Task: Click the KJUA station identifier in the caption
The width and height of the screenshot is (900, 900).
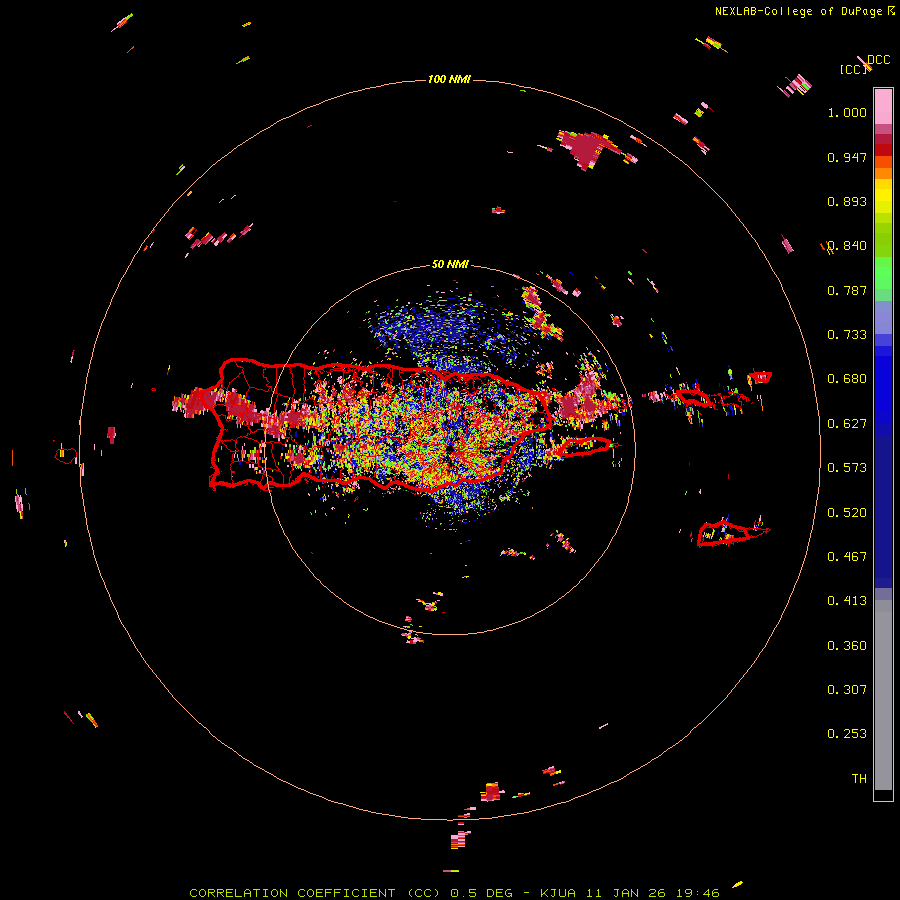Action: [558, 893]
